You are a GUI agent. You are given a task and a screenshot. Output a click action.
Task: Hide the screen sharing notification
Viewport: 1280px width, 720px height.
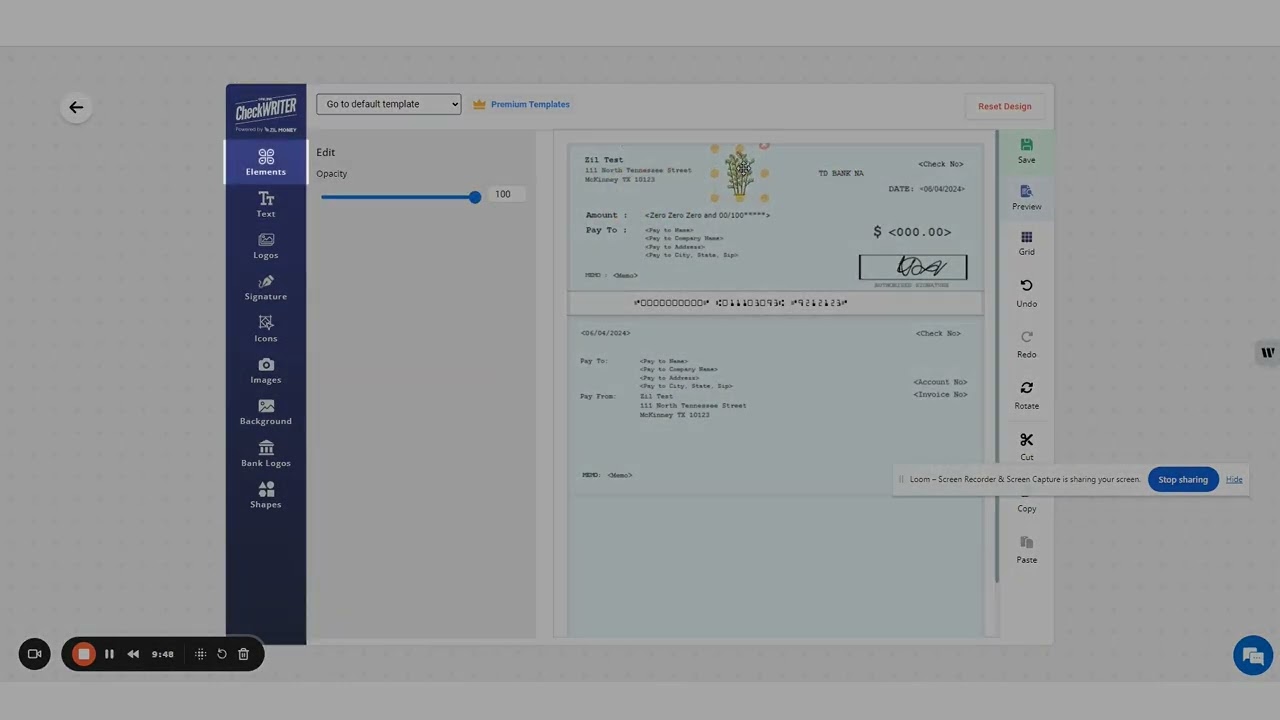tap(1234, 479)
